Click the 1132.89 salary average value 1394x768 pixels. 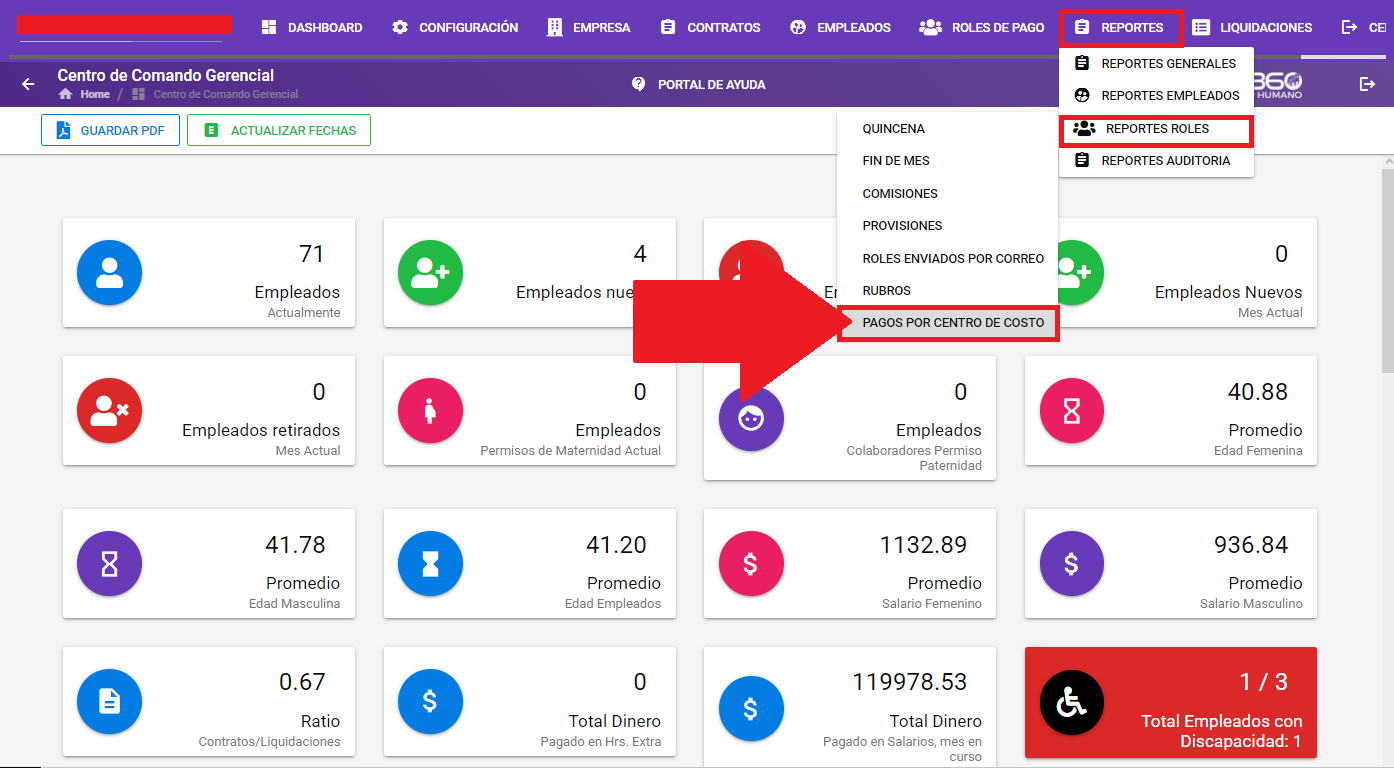923,545
